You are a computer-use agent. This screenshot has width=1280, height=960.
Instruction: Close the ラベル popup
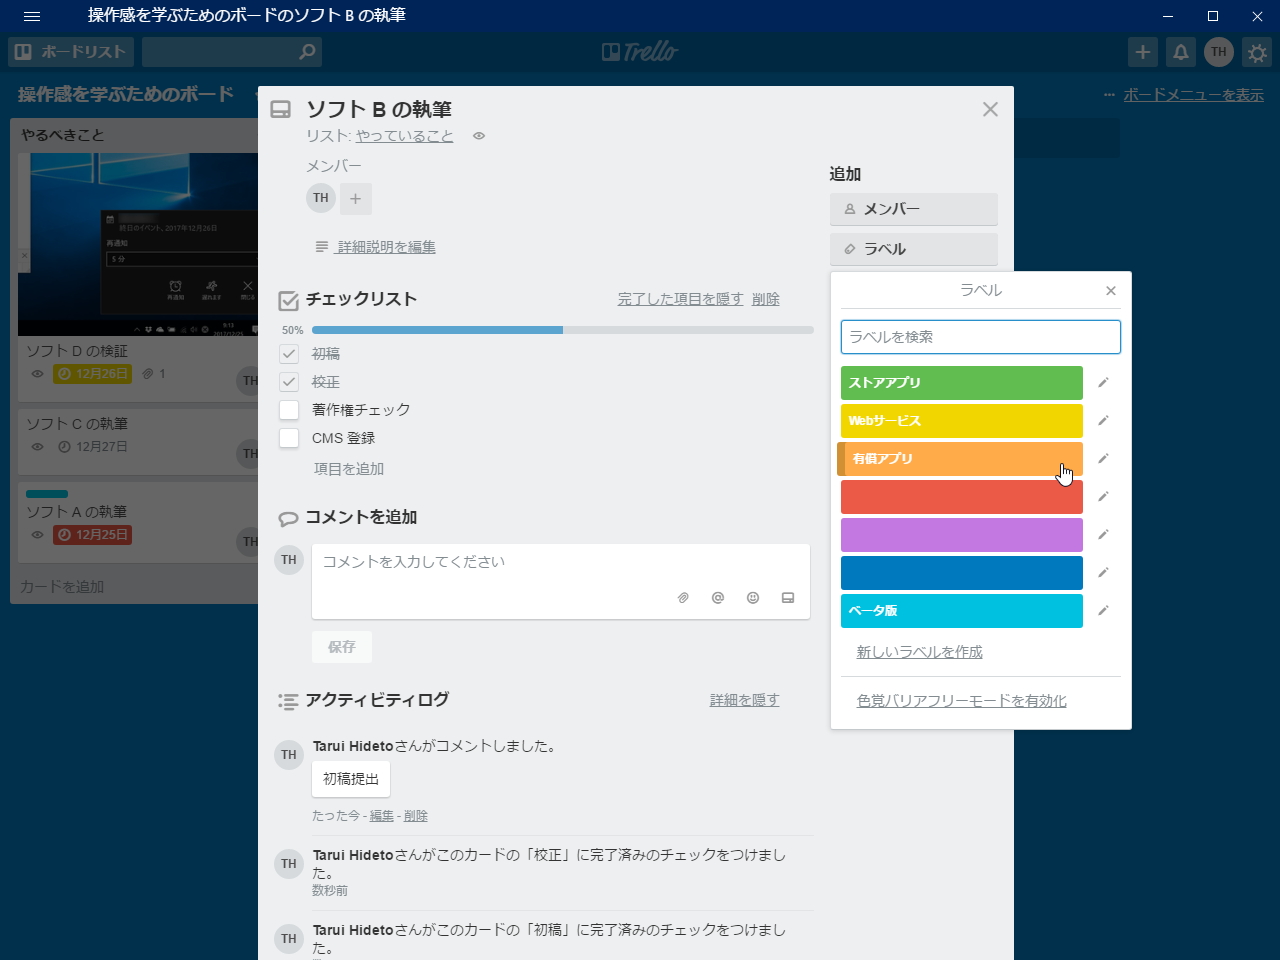[x=1110, y=291]
